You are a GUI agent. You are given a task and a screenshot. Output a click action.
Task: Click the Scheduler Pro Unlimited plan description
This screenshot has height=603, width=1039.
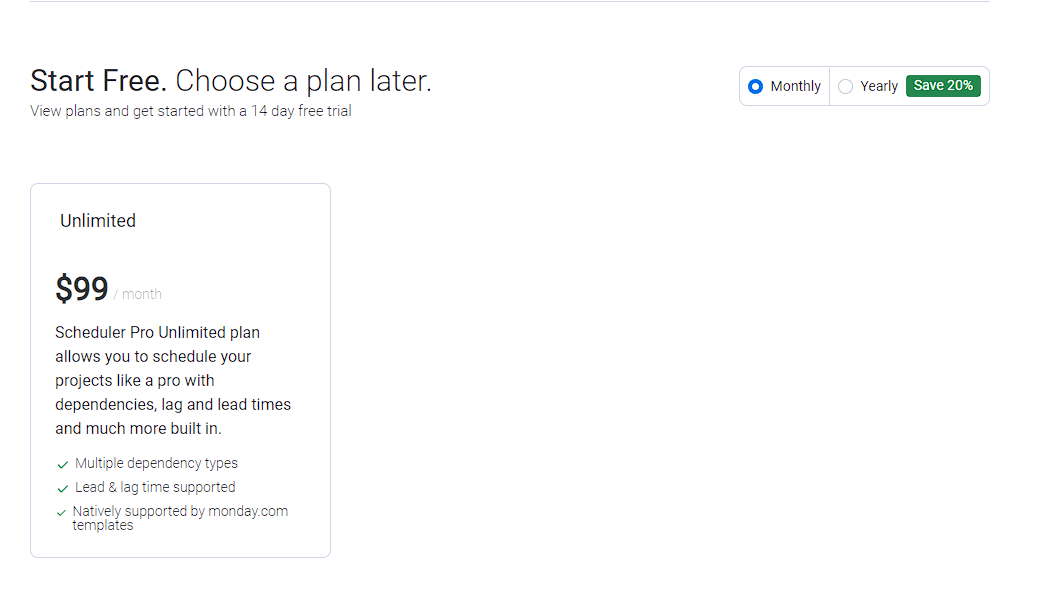(x=173, y=380)
